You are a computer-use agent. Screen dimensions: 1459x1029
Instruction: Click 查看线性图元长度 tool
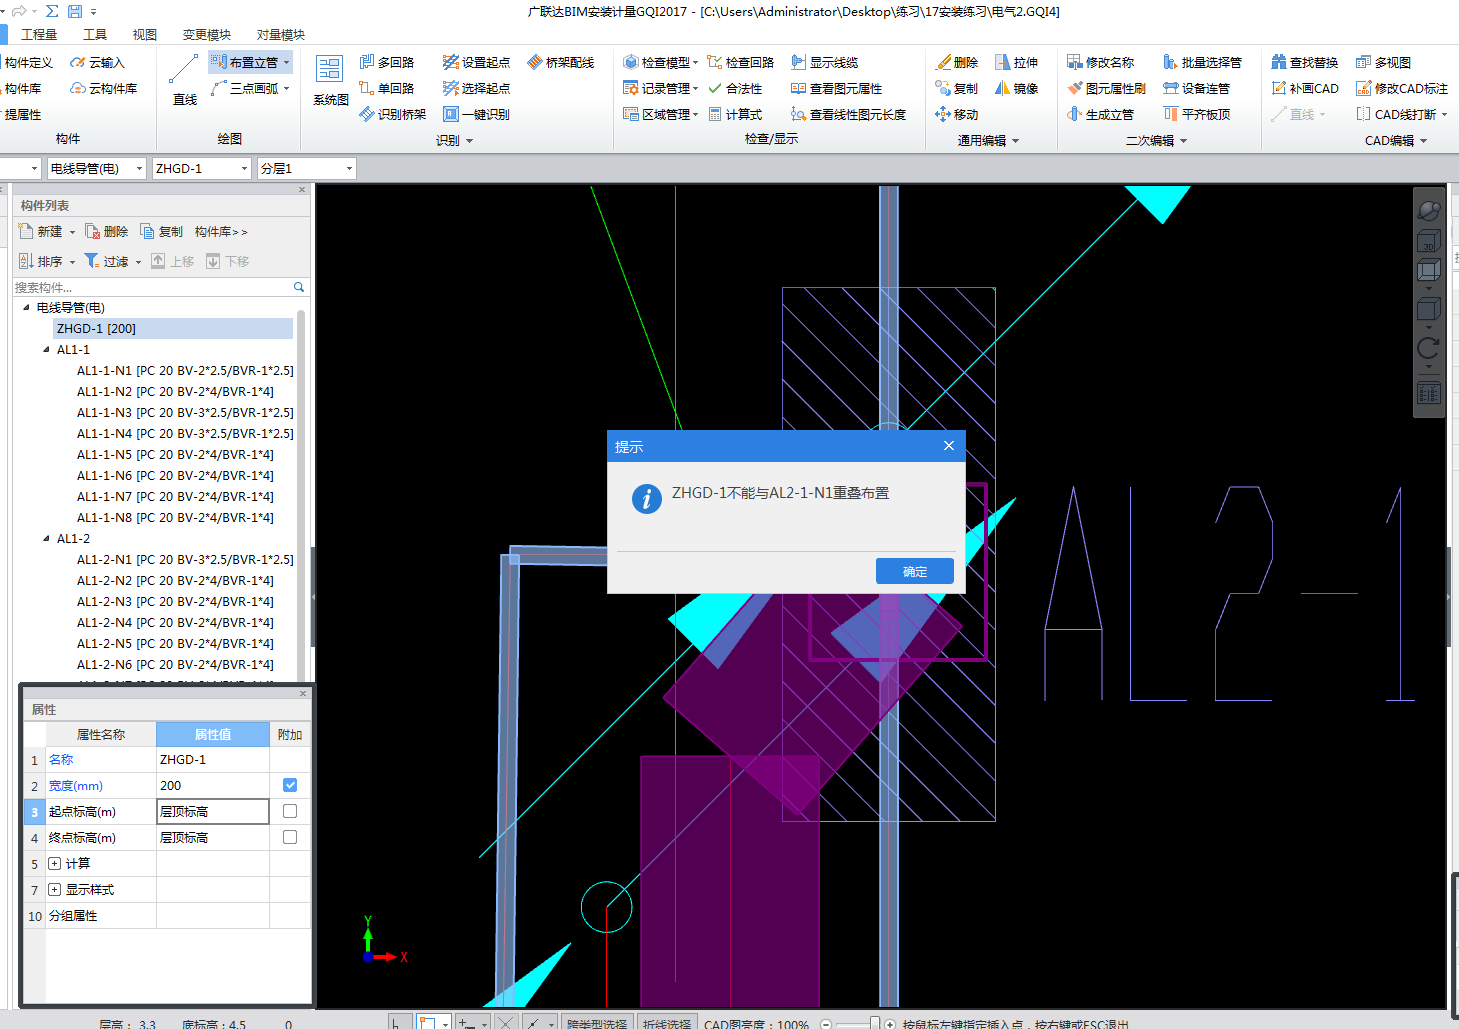pyautogui.click(x=848, y=114)
